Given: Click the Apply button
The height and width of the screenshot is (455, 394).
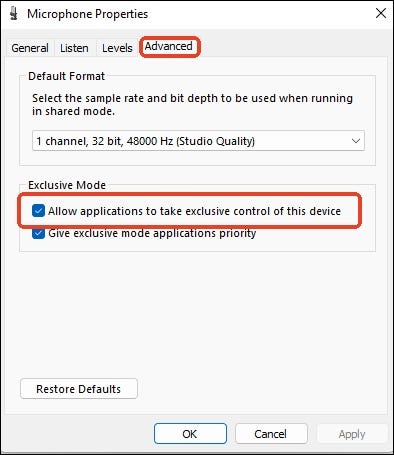Looking at the screenshot, I should pyautogui.click(x=352, y=434).
